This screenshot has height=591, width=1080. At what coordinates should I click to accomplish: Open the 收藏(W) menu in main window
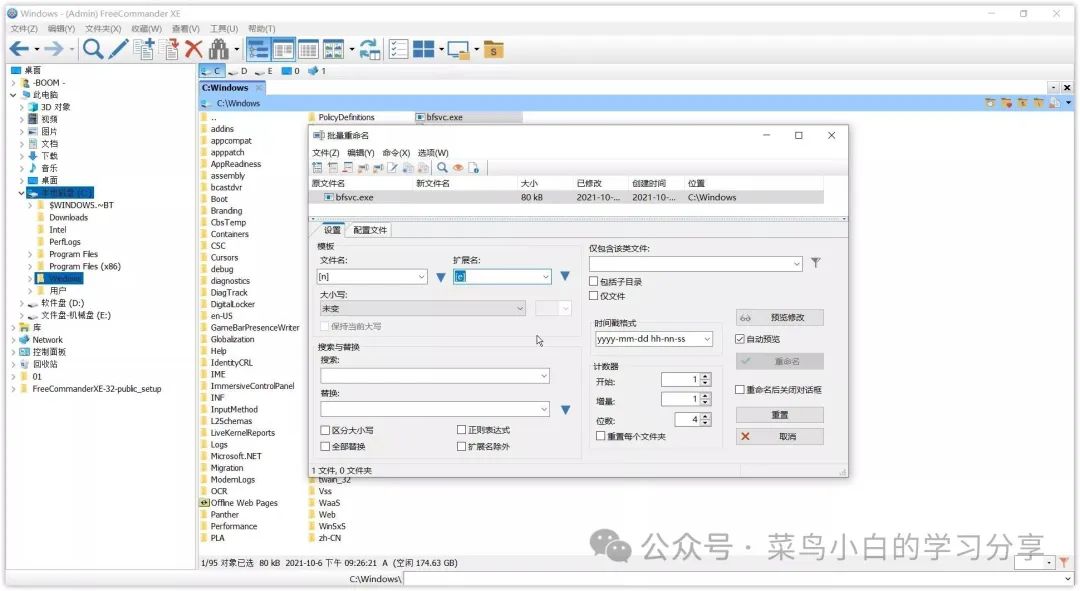(x=146, y=29)
